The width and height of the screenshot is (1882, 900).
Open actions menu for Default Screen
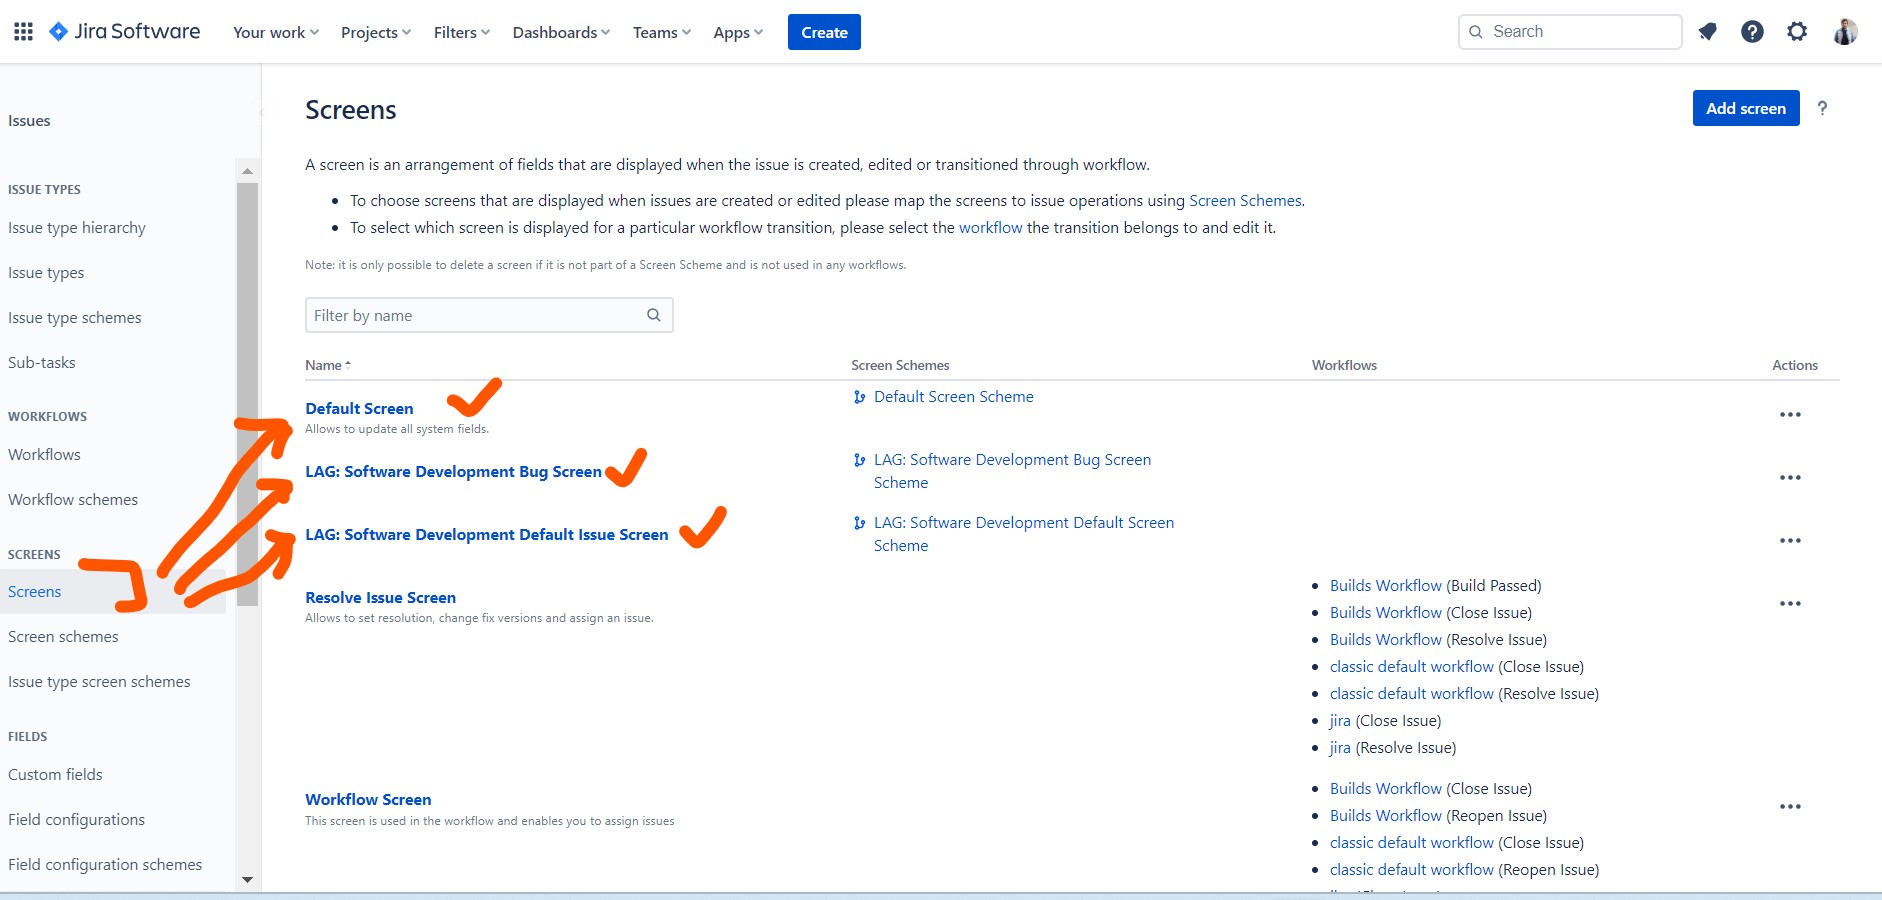coord(1790,415)
